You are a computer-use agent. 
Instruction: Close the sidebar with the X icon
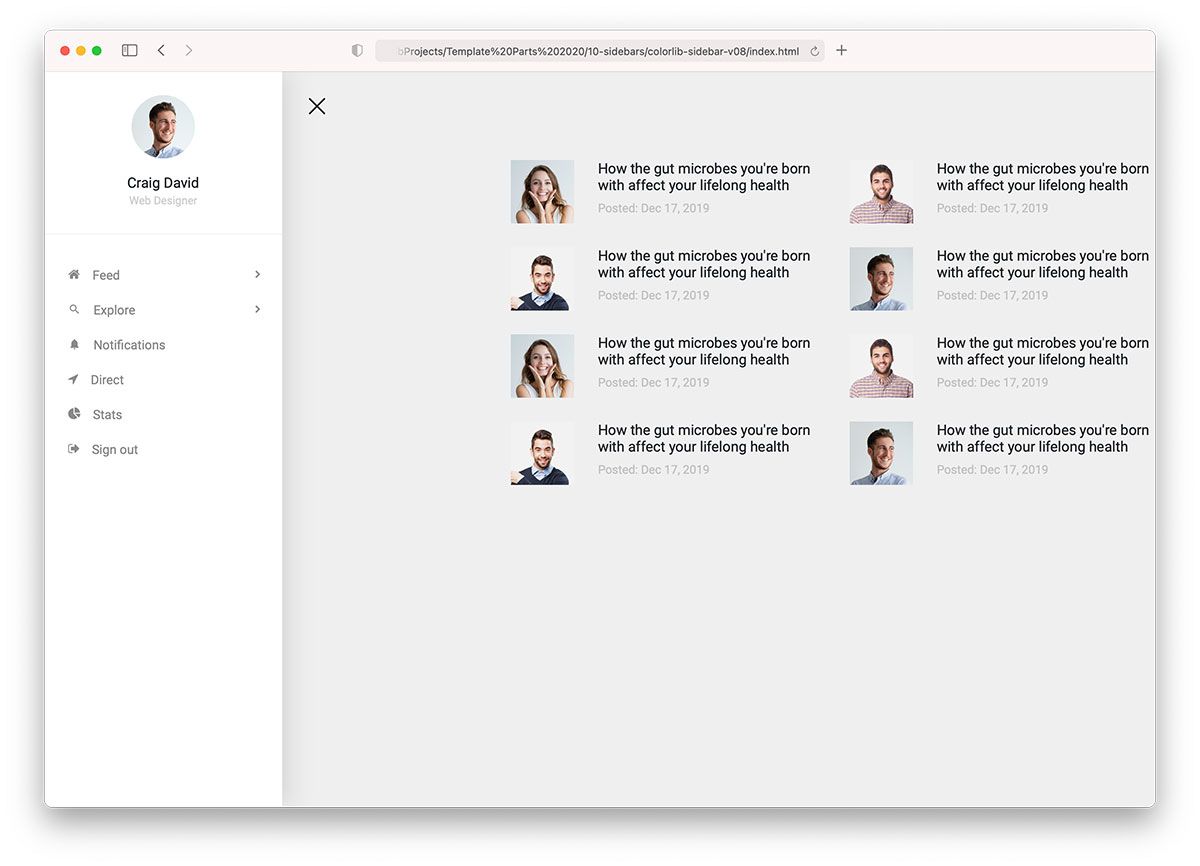pos(317,106)
